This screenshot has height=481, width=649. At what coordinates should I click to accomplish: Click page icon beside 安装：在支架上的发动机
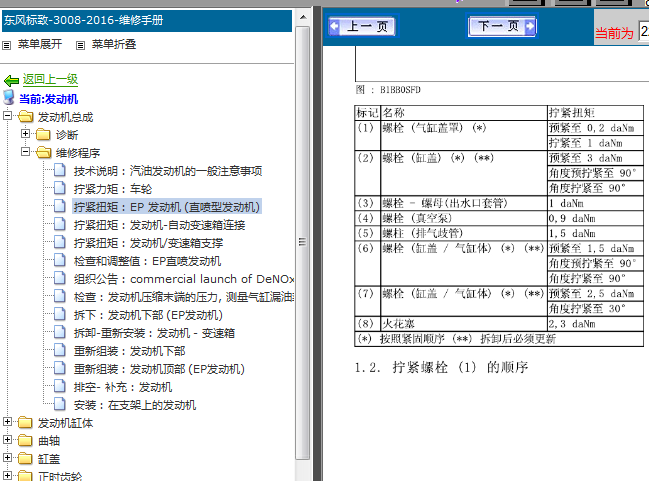(x=60, y=404)
